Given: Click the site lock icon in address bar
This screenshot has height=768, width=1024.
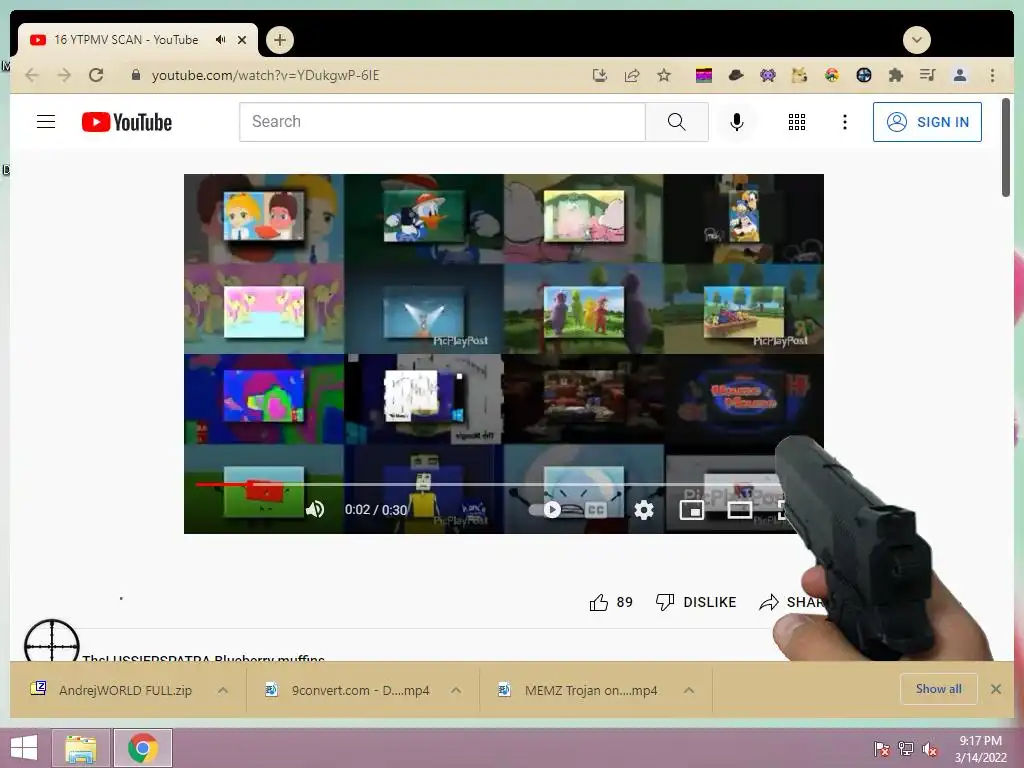Looking at the screenshot, I should (136, 75).
